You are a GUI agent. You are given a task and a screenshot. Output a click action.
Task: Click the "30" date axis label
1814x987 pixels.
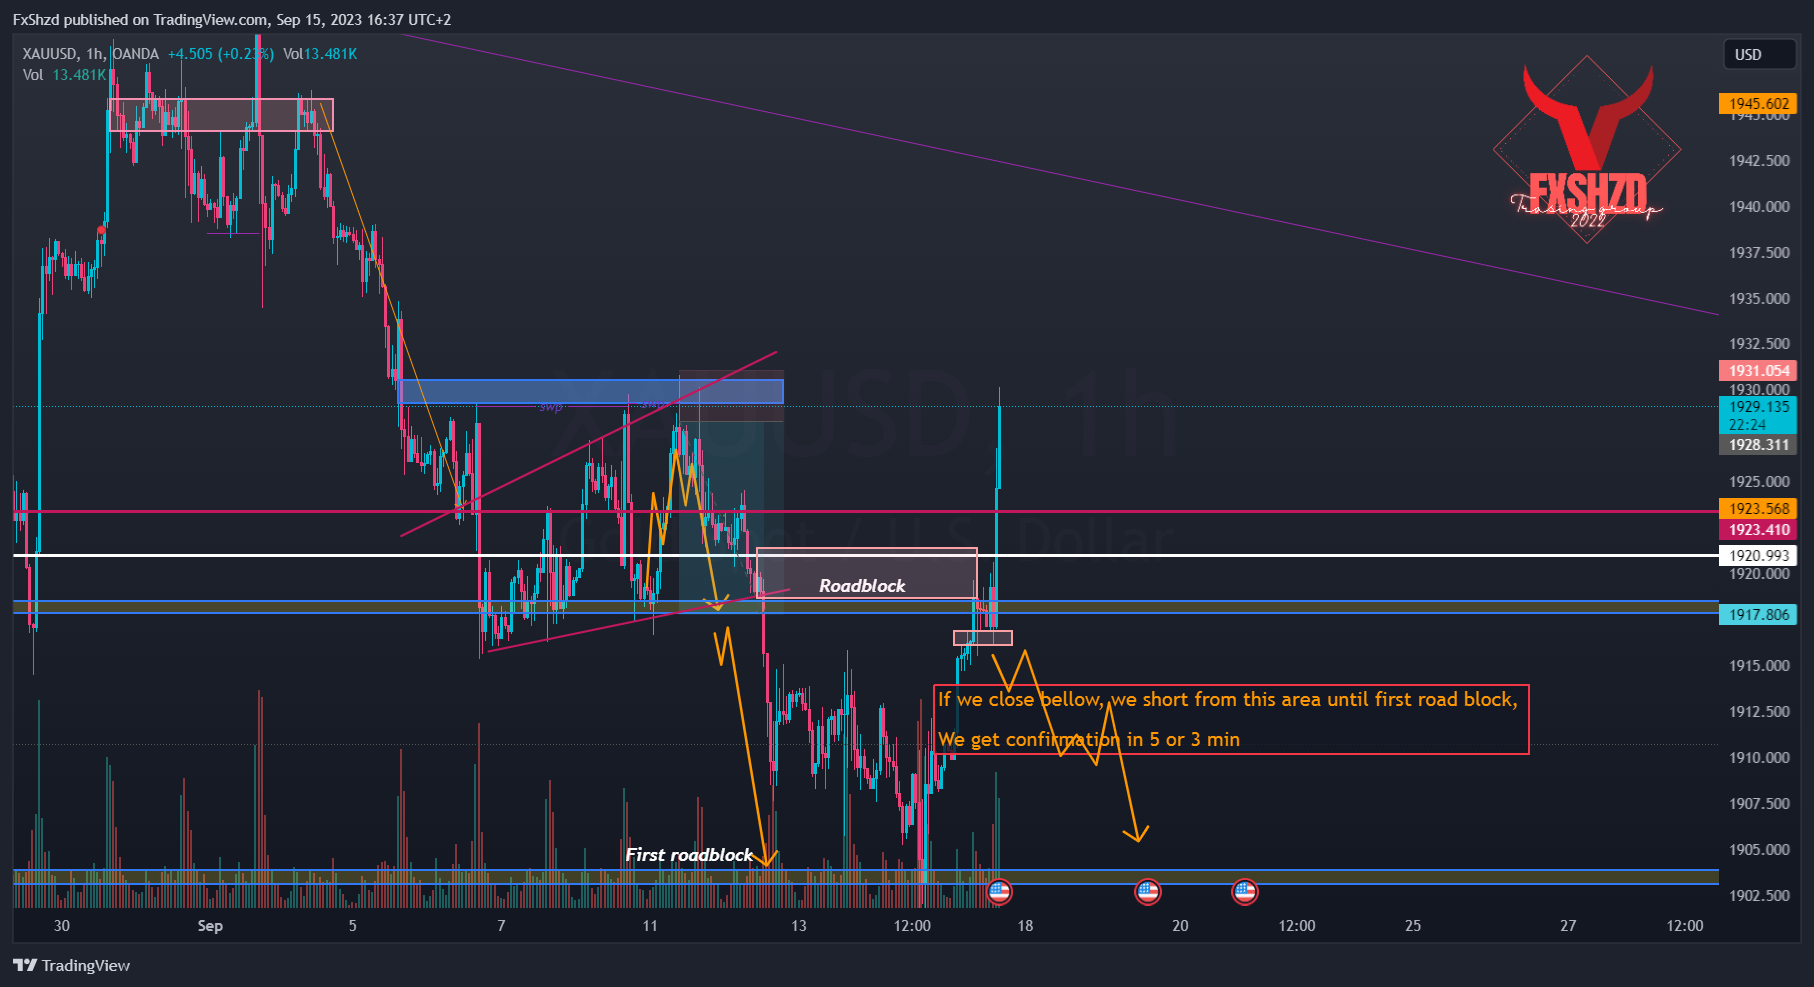62,926
